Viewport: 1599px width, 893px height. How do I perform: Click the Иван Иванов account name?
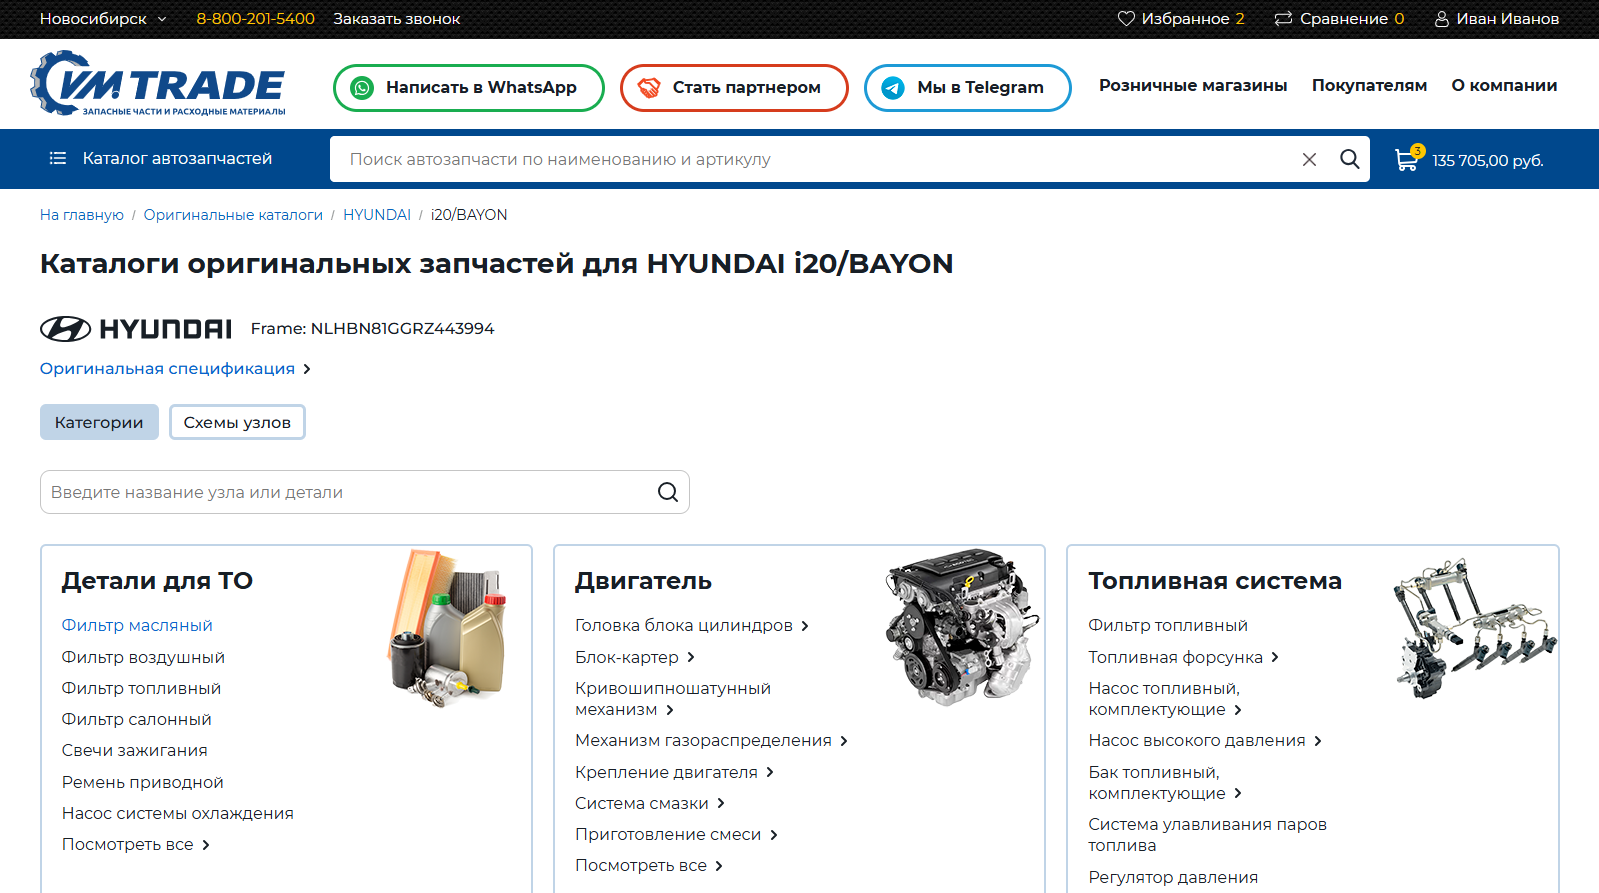(1508, 19)
